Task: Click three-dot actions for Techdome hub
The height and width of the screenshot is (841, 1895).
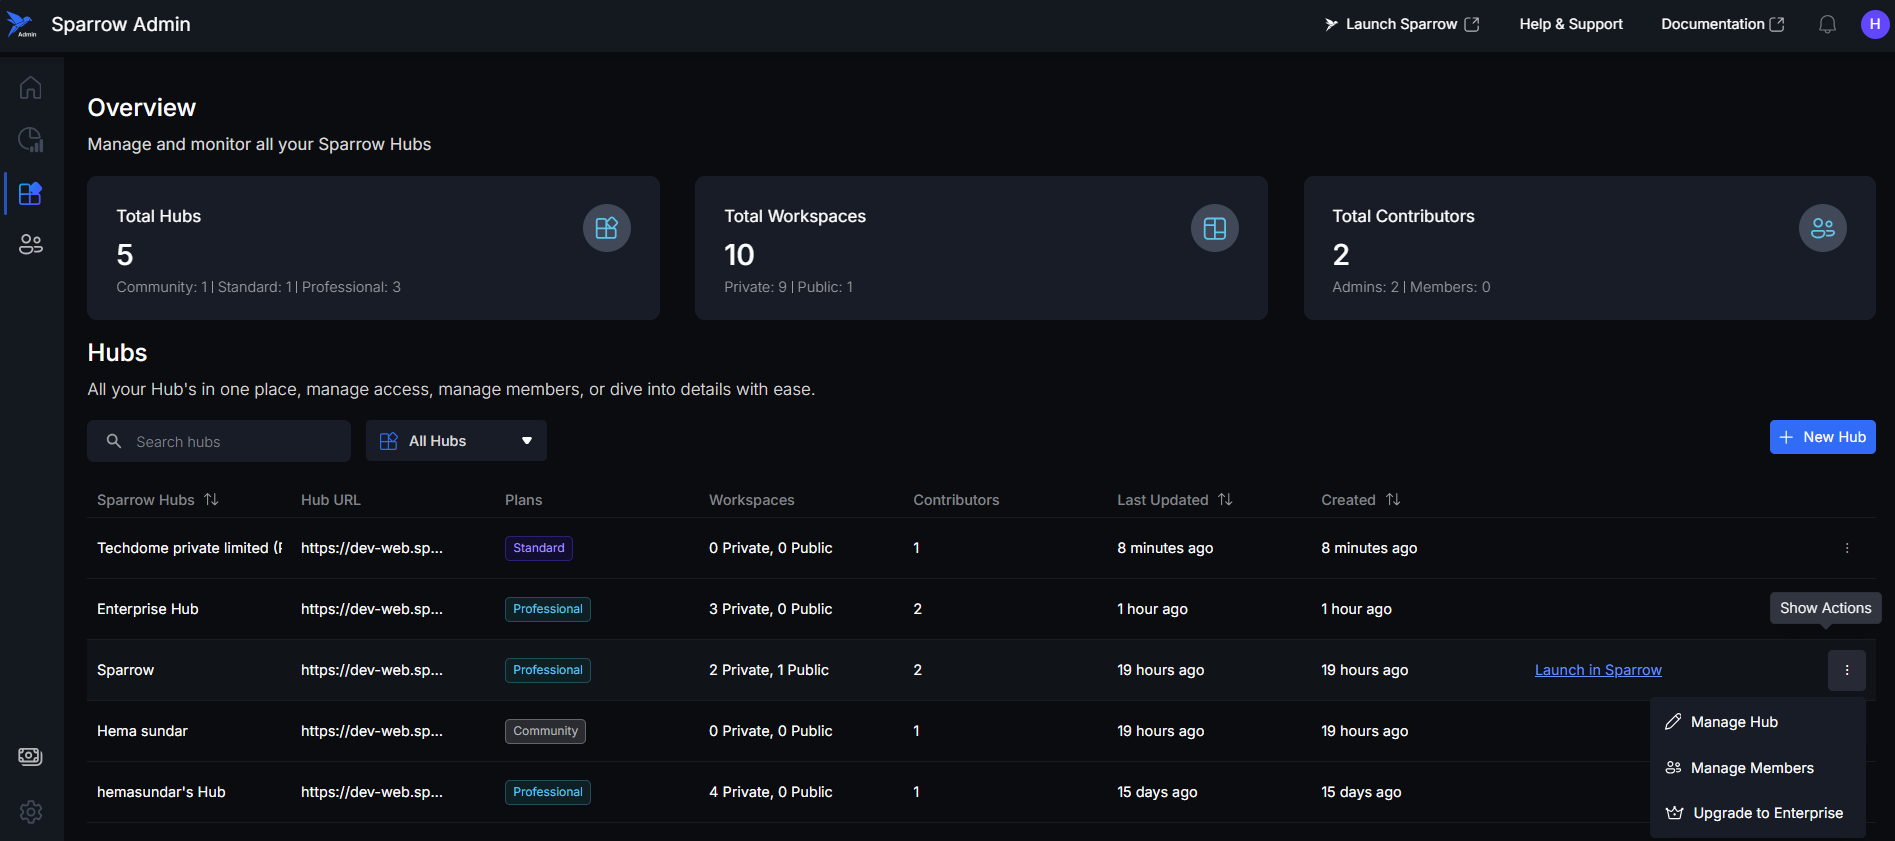Action: click(1846, 548)
